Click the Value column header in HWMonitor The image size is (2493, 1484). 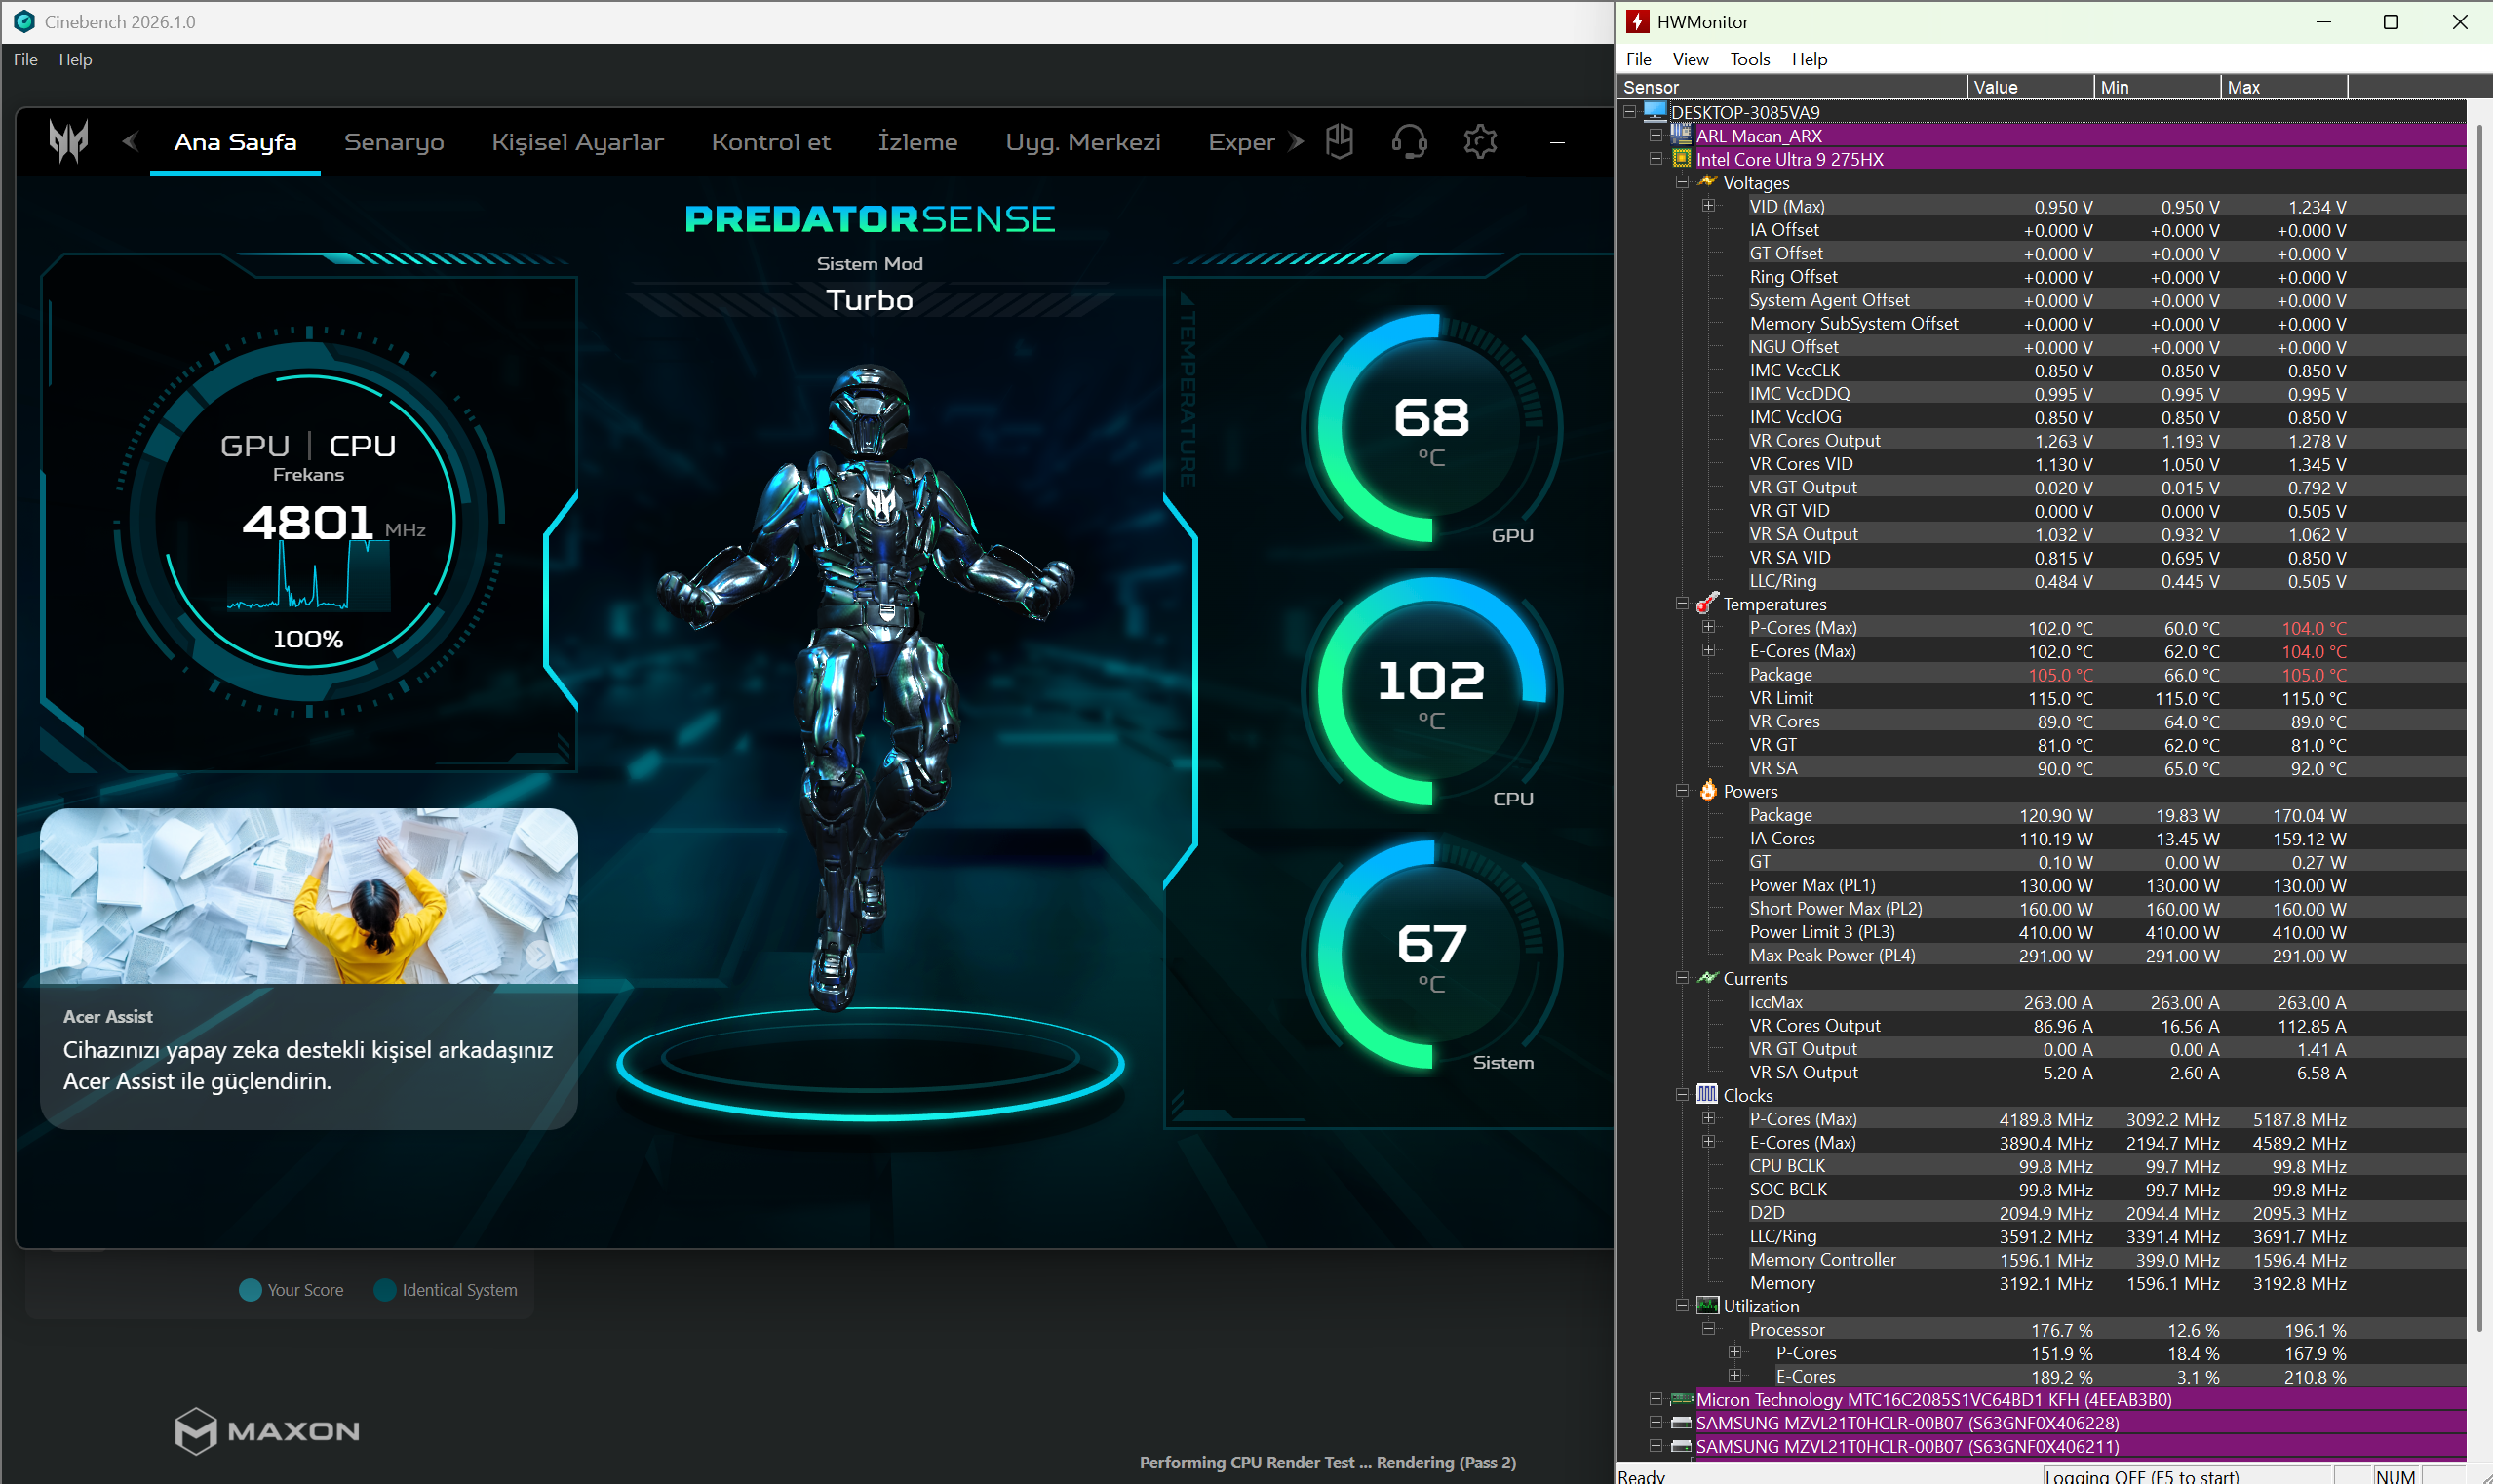point(2031,87)
